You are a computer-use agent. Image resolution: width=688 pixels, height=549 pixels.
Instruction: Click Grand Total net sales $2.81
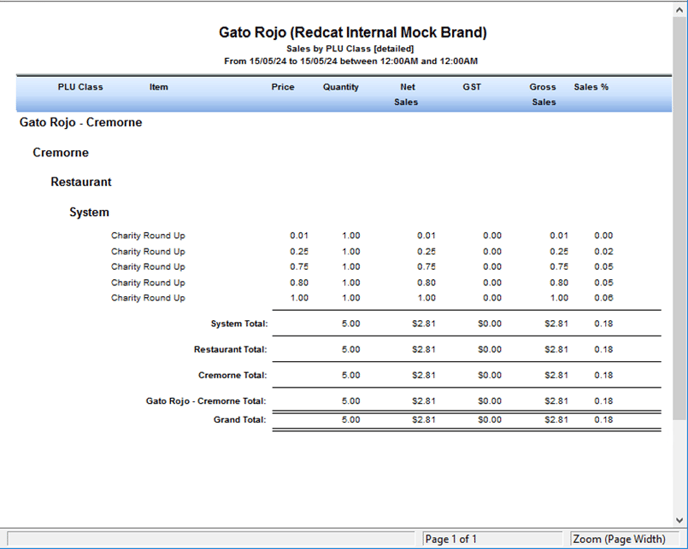424,420
